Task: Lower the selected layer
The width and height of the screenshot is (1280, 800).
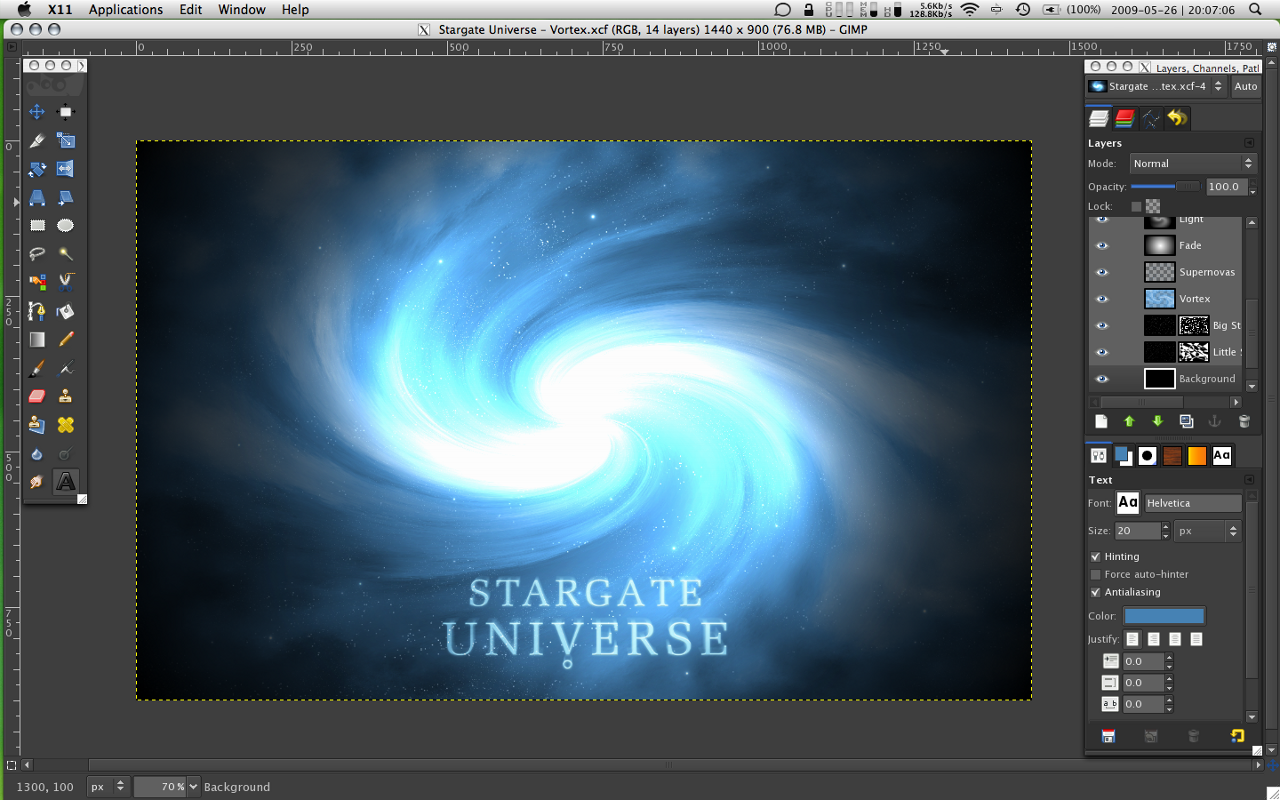Action: pos(1158,422)
